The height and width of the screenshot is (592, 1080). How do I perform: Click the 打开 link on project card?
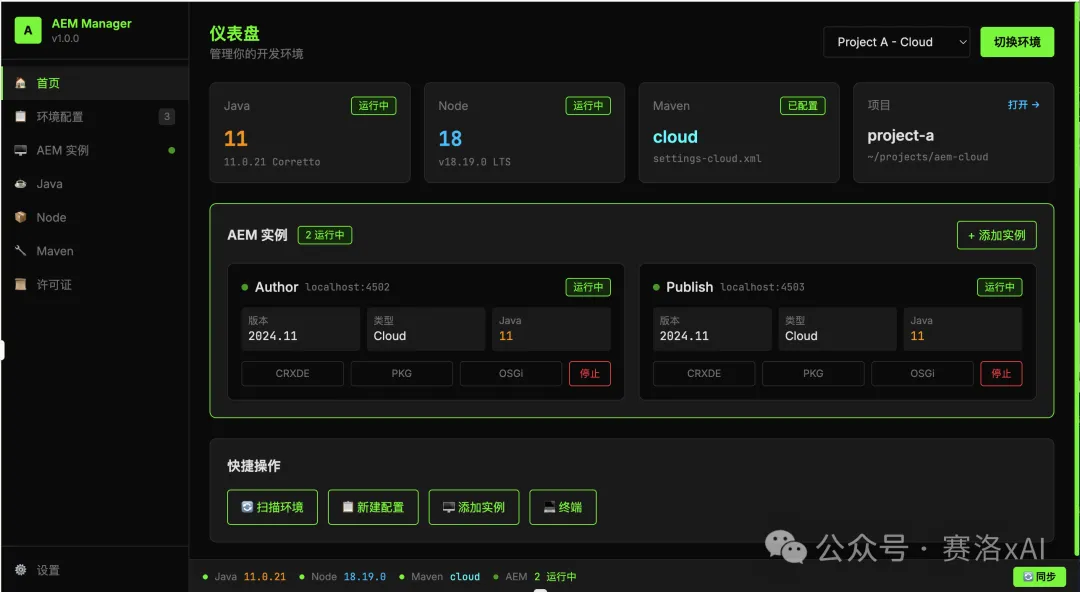pos(1023,104)
